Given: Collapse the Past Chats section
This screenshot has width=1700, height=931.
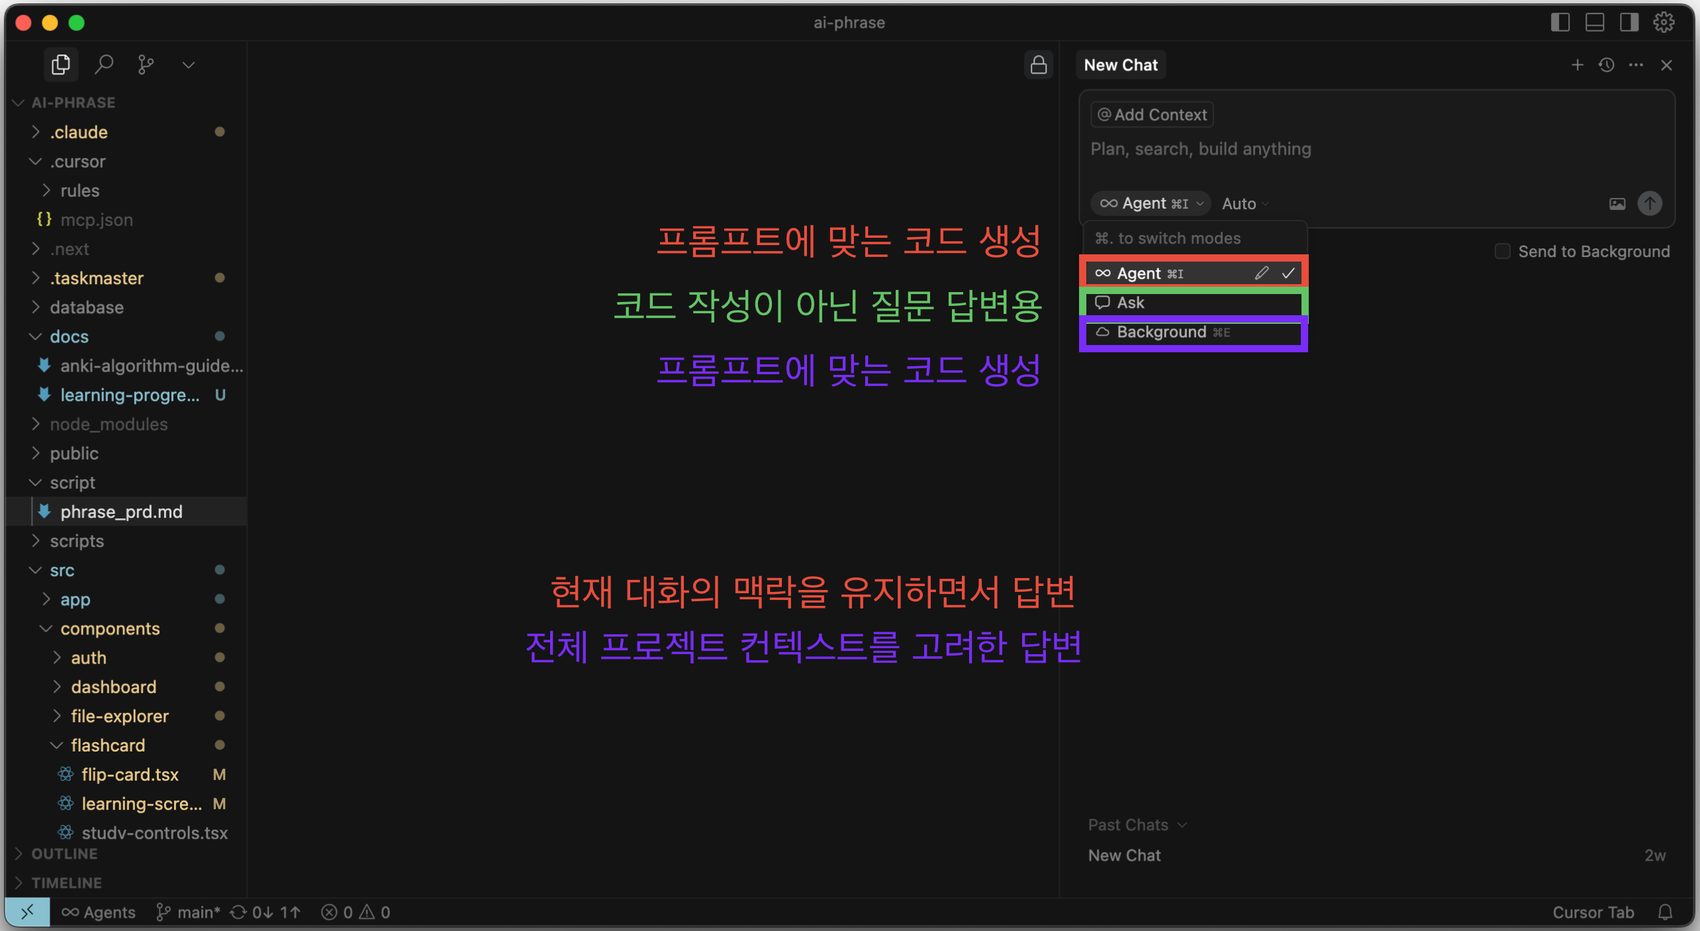Looking at the screenshot, I should tap(1137, 825).
